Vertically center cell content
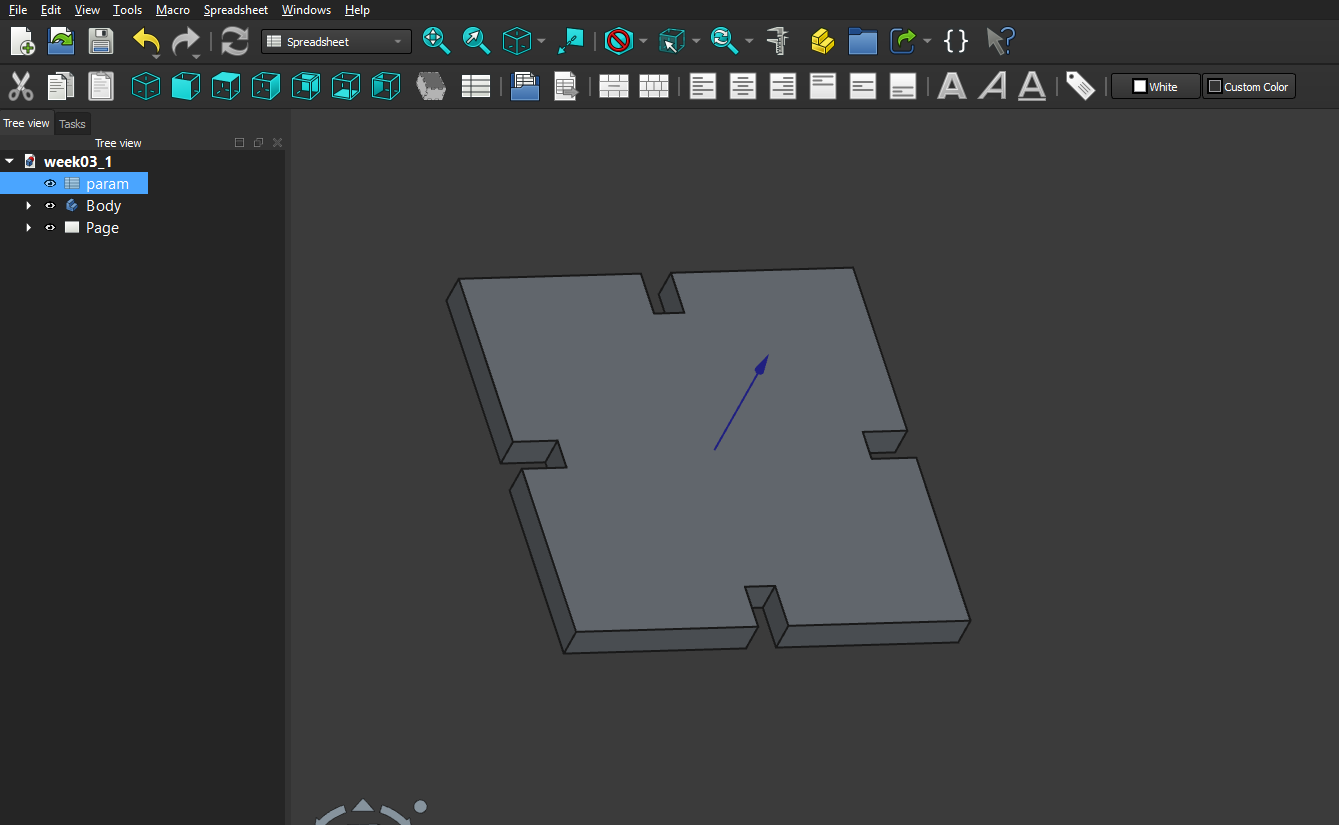This screenshot has height=825, width=1339. pos(863,86)
